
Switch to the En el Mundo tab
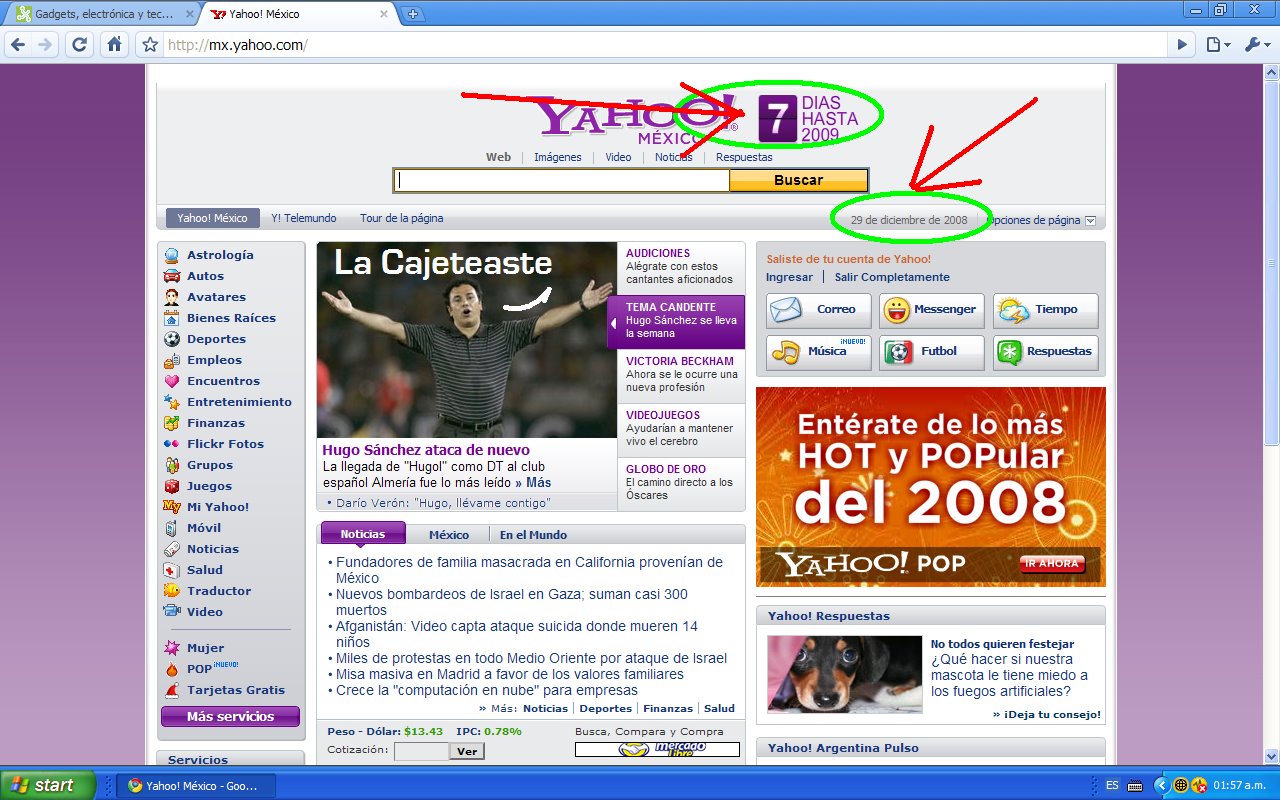[x=533, y=535]
